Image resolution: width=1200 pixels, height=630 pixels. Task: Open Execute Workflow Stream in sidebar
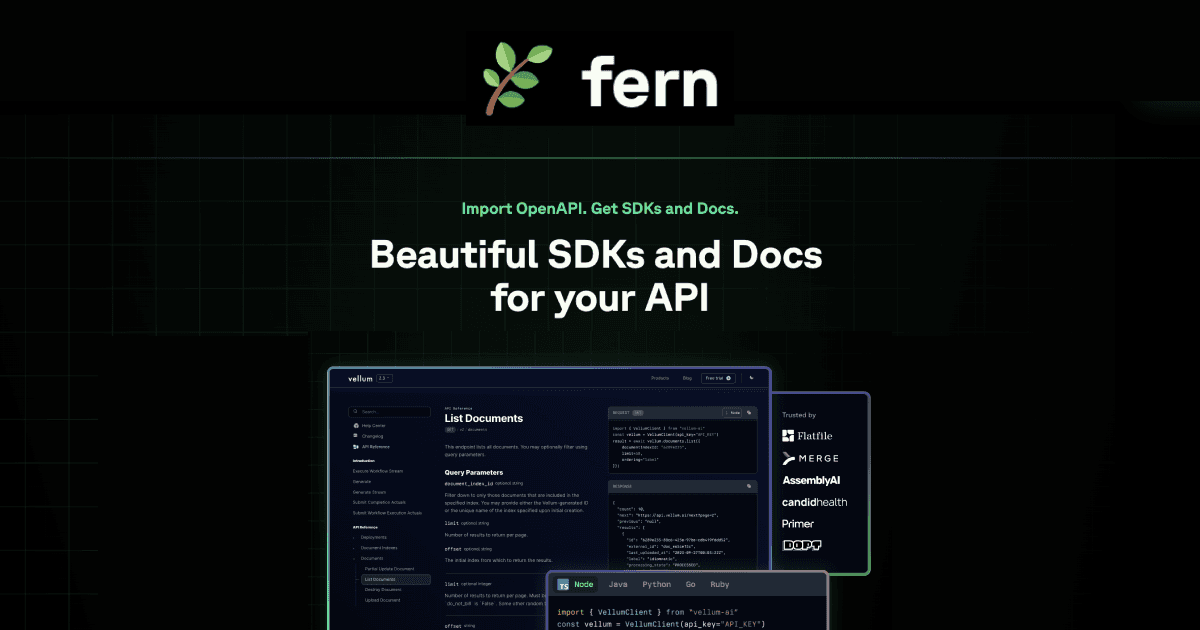pos(378,471)
